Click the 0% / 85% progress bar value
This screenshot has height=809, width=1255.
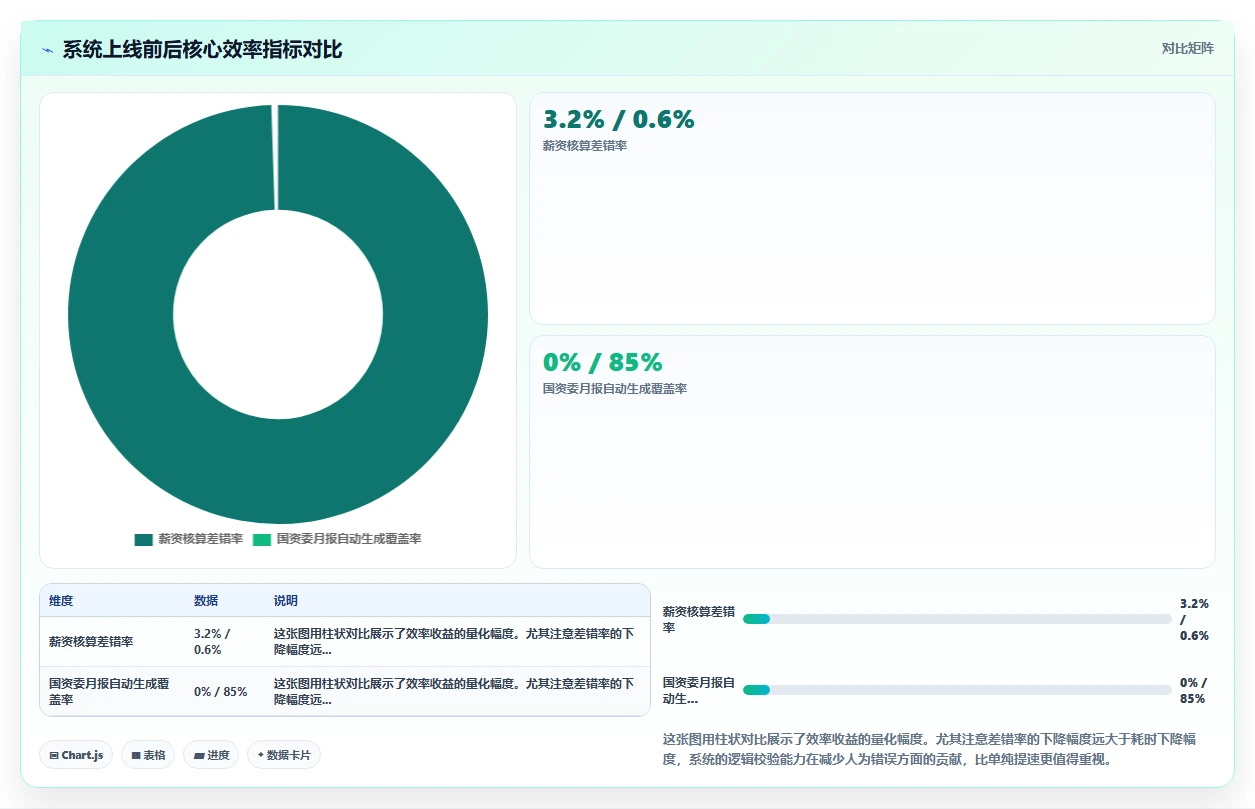[1194, 690]
